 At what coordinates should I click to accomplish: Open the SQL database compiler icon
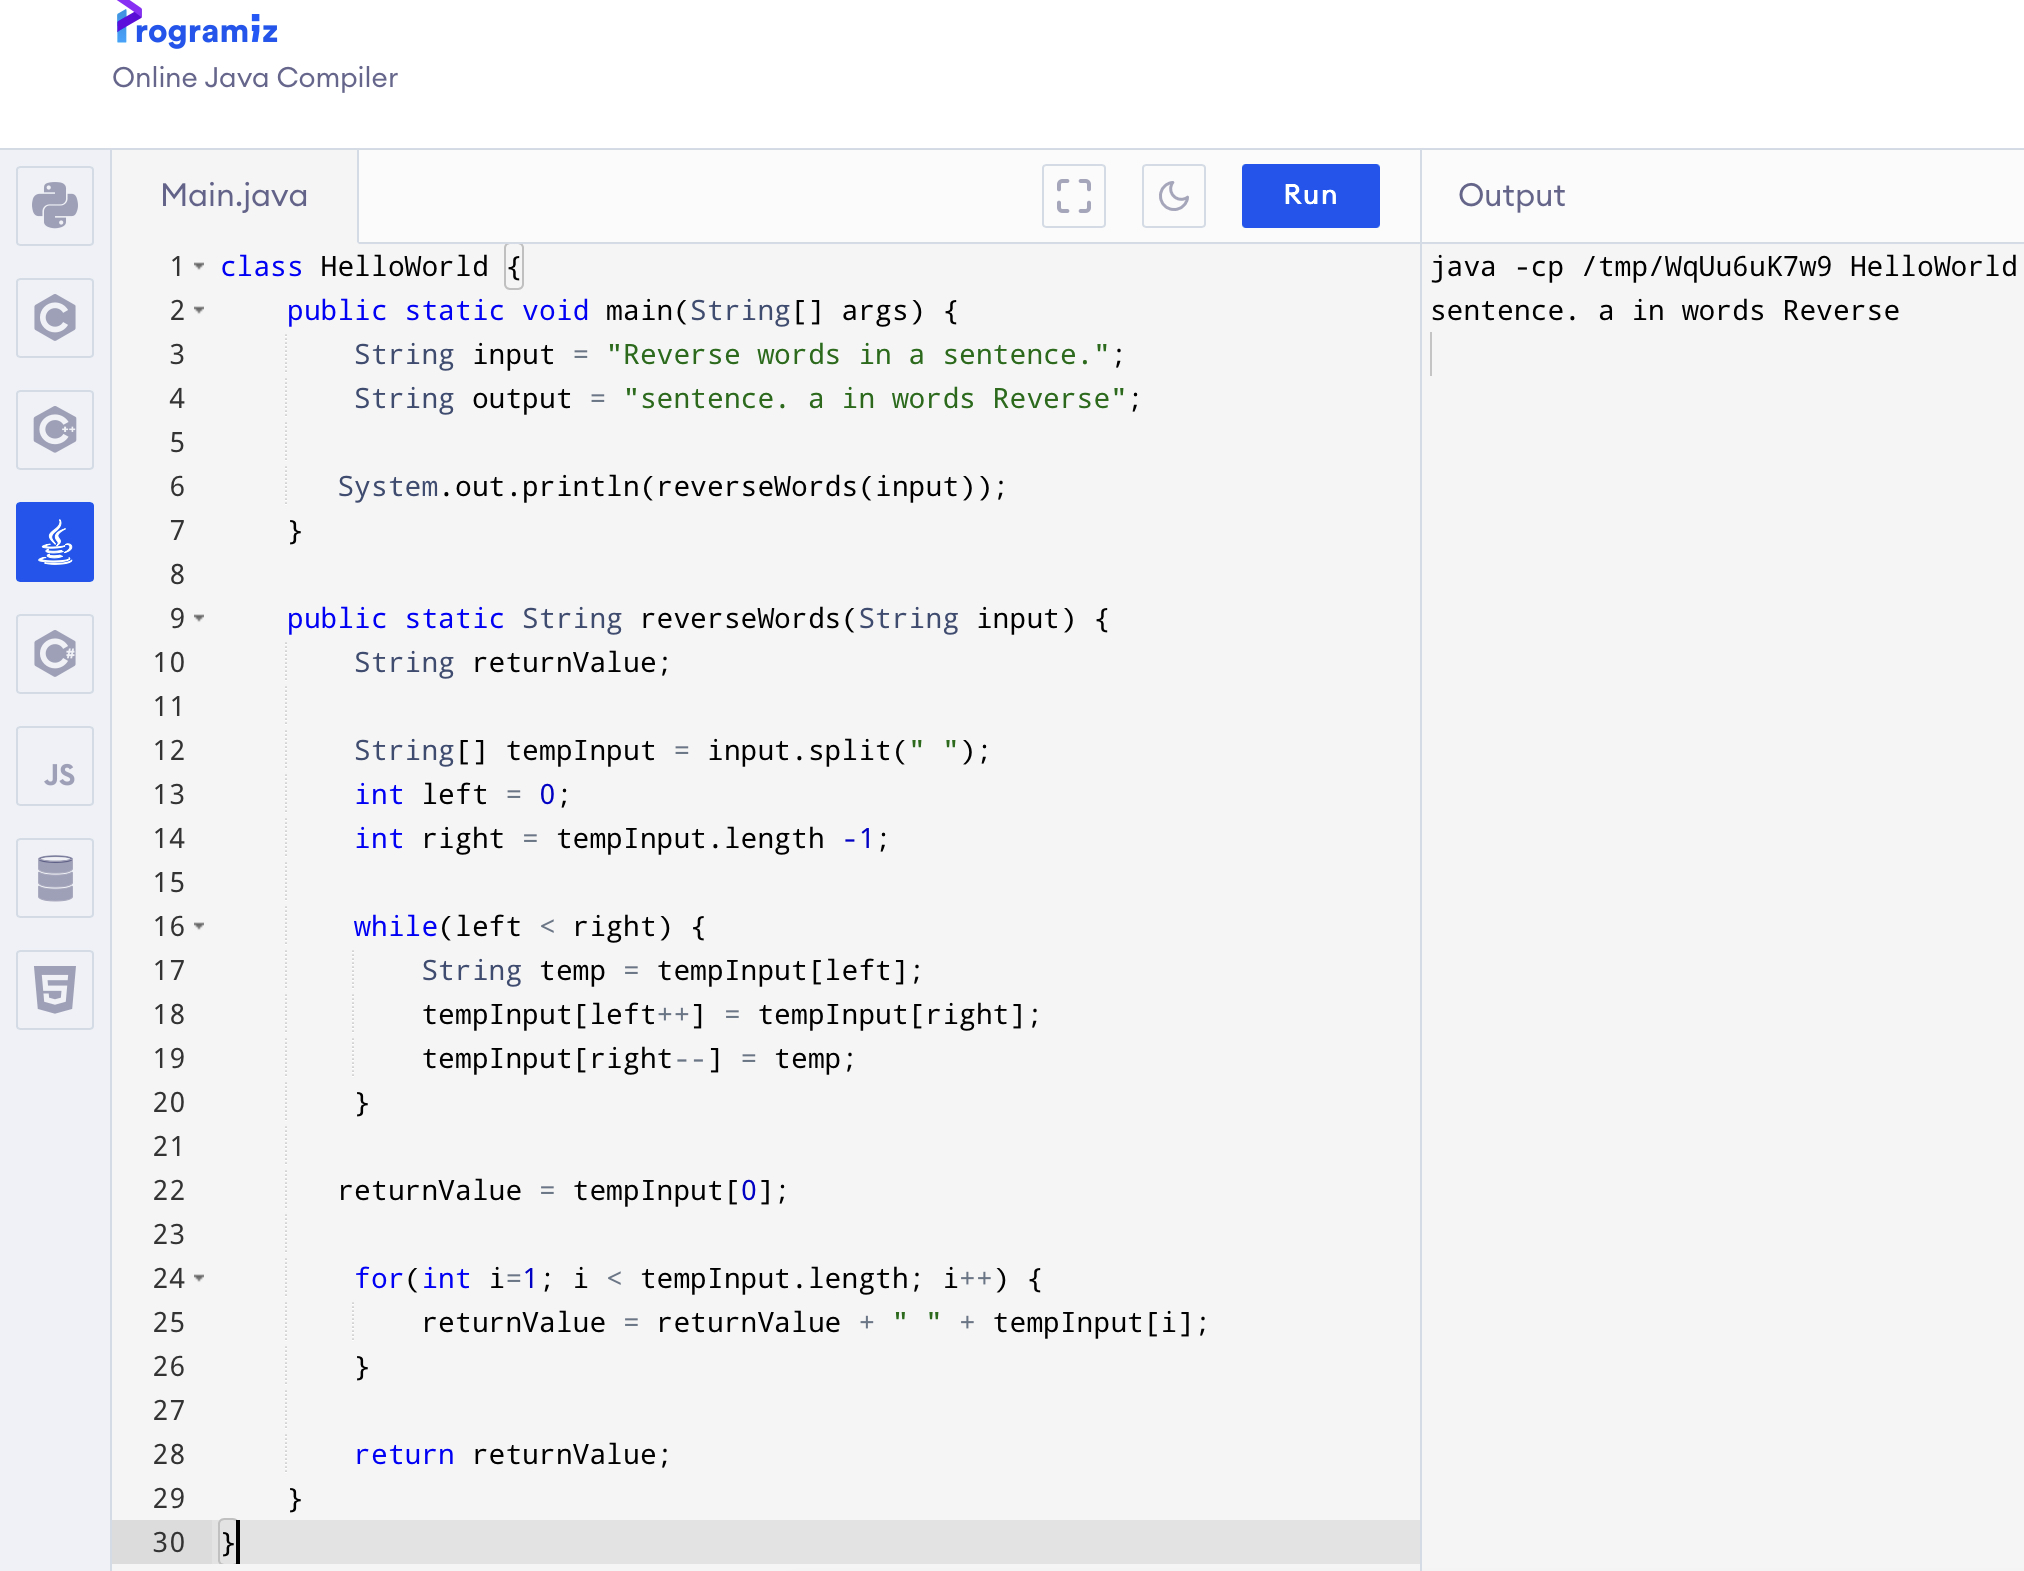pyautogui.click(x=55, y=878)
